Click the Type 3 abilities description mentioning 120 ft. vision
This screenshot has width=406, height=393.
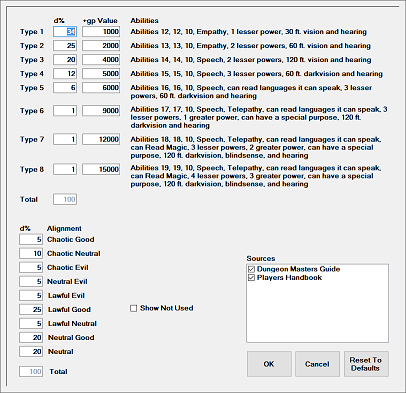251,60
